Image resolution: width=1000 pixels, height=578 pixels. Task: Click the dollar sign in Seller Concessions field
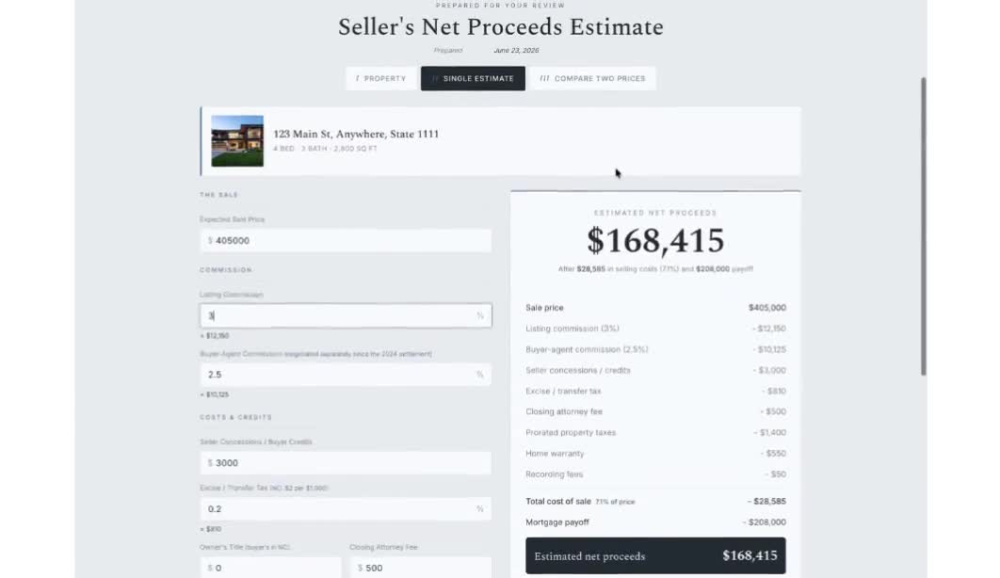pyautogui.click(x=210, y=463)
